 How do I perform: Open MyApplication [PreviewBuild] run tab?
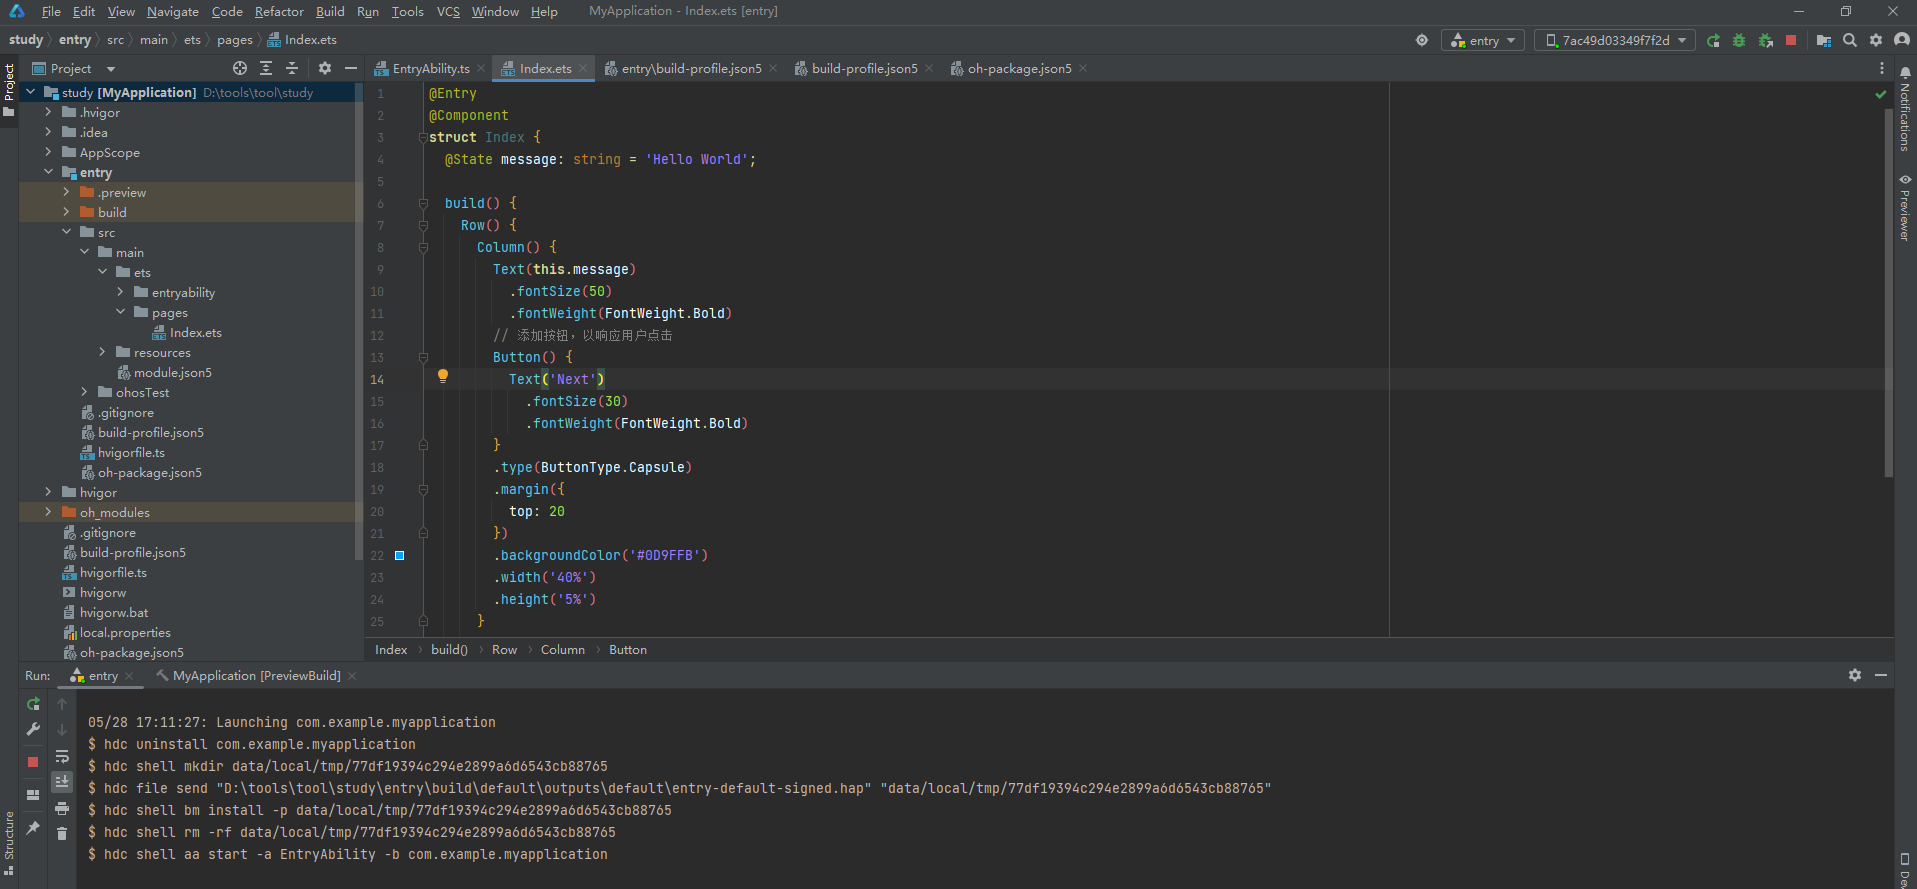(256, 676)
